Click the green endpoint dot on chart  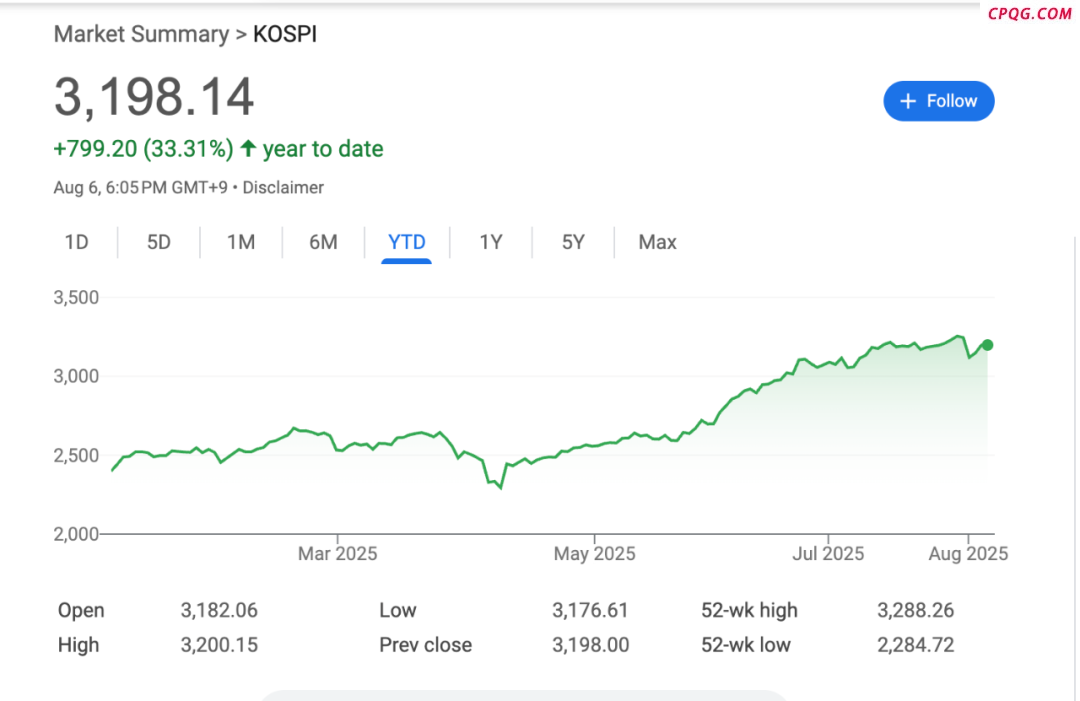tap(987, 345)
